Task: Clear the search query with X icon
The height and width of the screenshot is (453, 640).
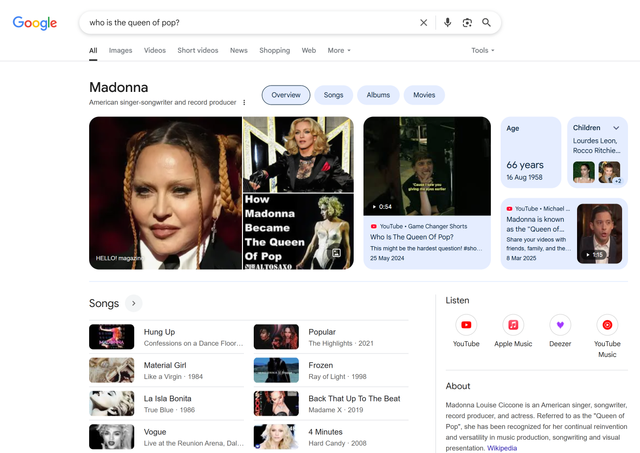Action: click(x=424, y=22)
